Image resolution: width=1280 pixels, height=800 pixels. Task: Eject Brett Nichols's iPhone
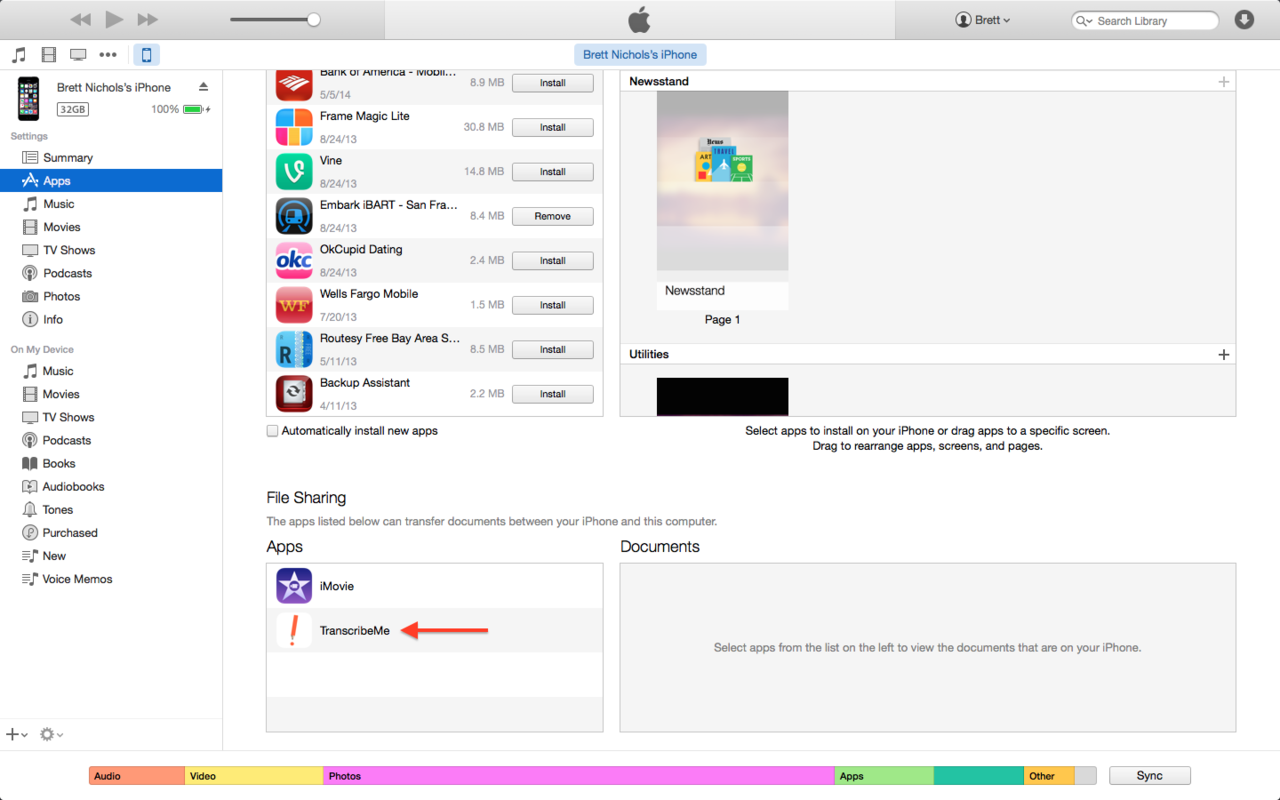coord(203,87)
